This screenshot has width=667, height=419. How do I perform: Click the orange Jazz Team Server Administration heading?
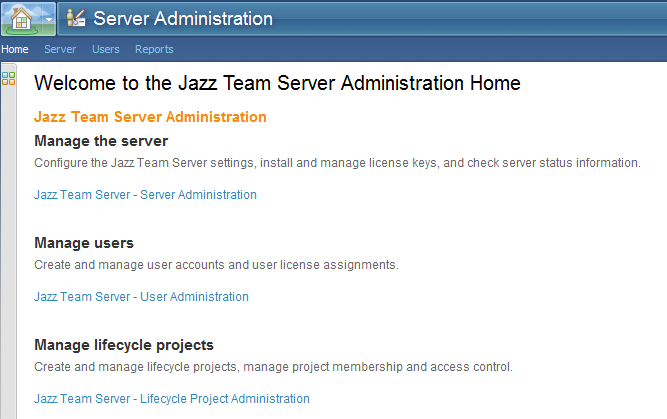coord(150,117)
